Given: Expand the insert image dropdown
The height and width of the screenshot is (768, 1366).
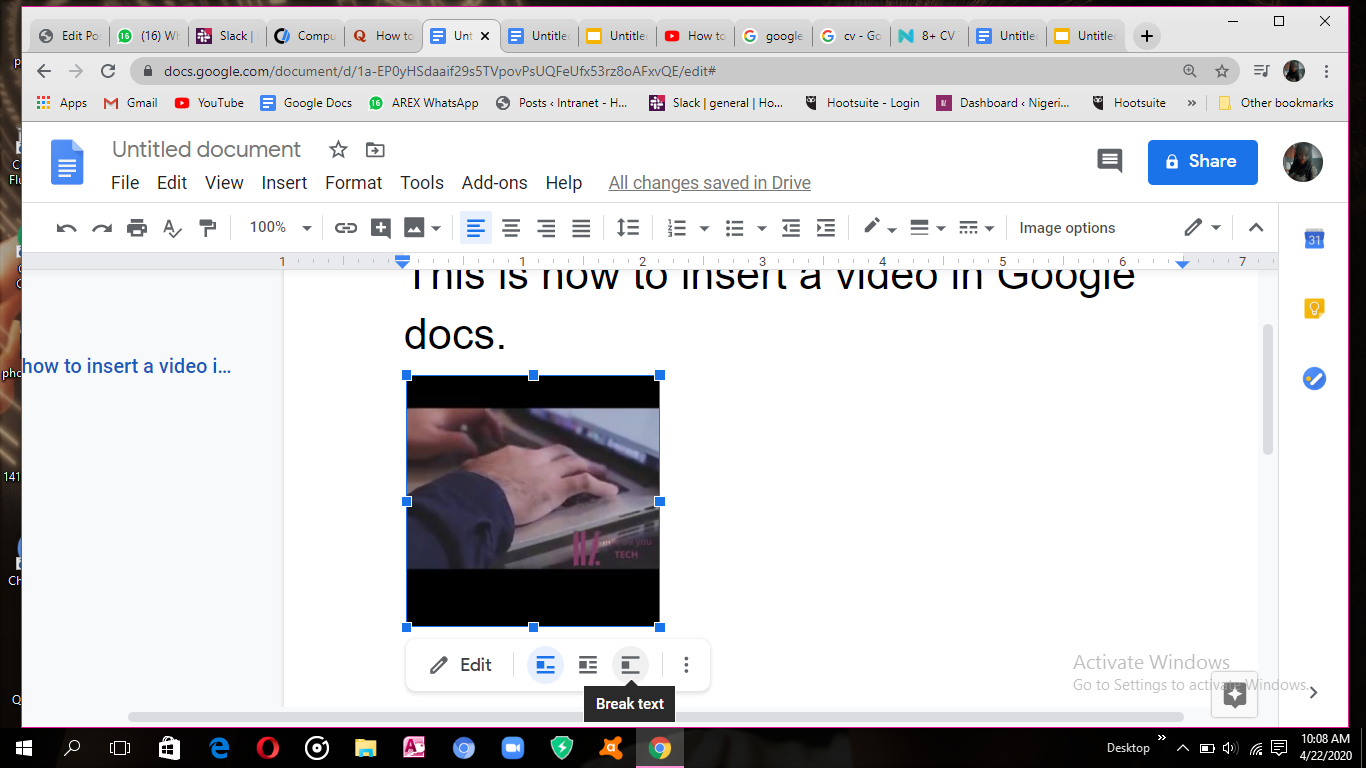Looking at the screenshot, I should point(437,228).
